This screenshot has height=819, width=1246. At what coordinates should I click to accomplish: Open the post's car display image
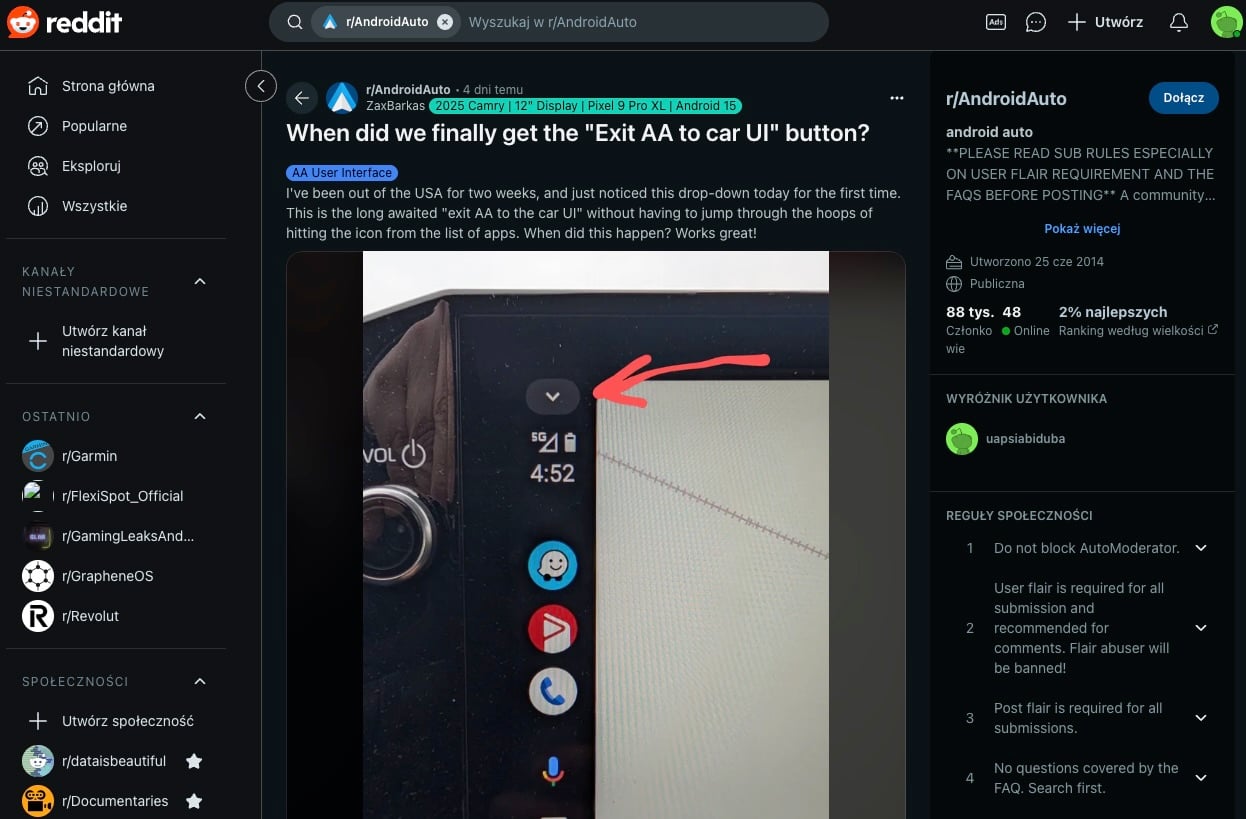click(x=596, y=535)
